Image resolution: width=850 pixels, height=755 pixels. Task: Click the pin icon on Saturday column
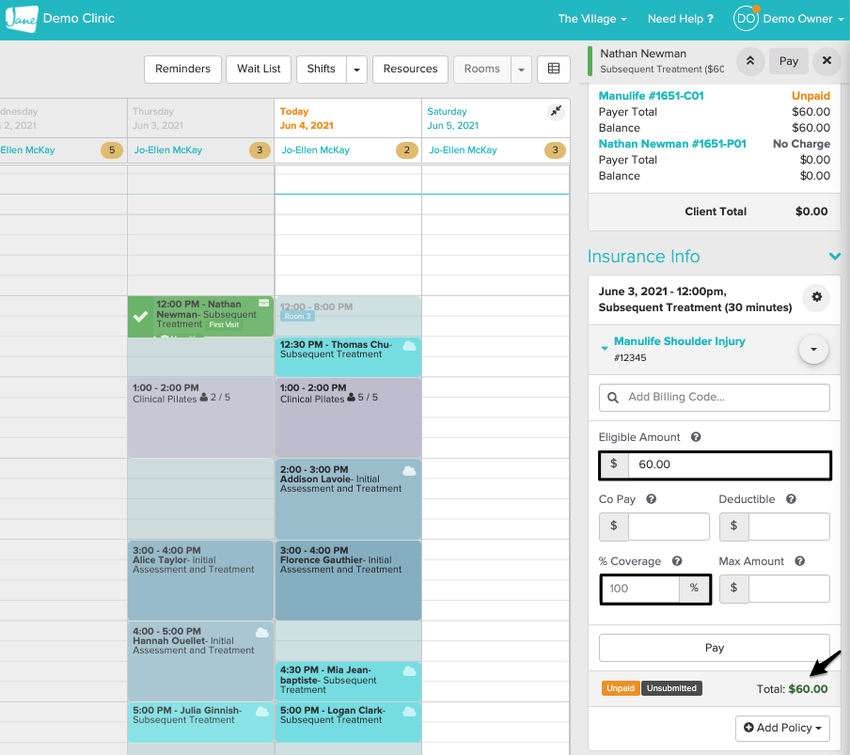(557, 112)
